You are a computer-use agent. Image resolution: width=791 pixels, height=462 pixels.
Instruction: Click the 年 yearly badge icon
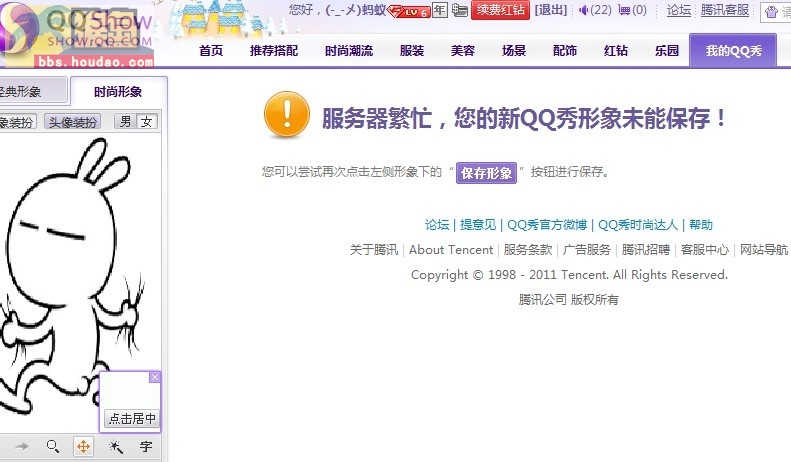440,10
